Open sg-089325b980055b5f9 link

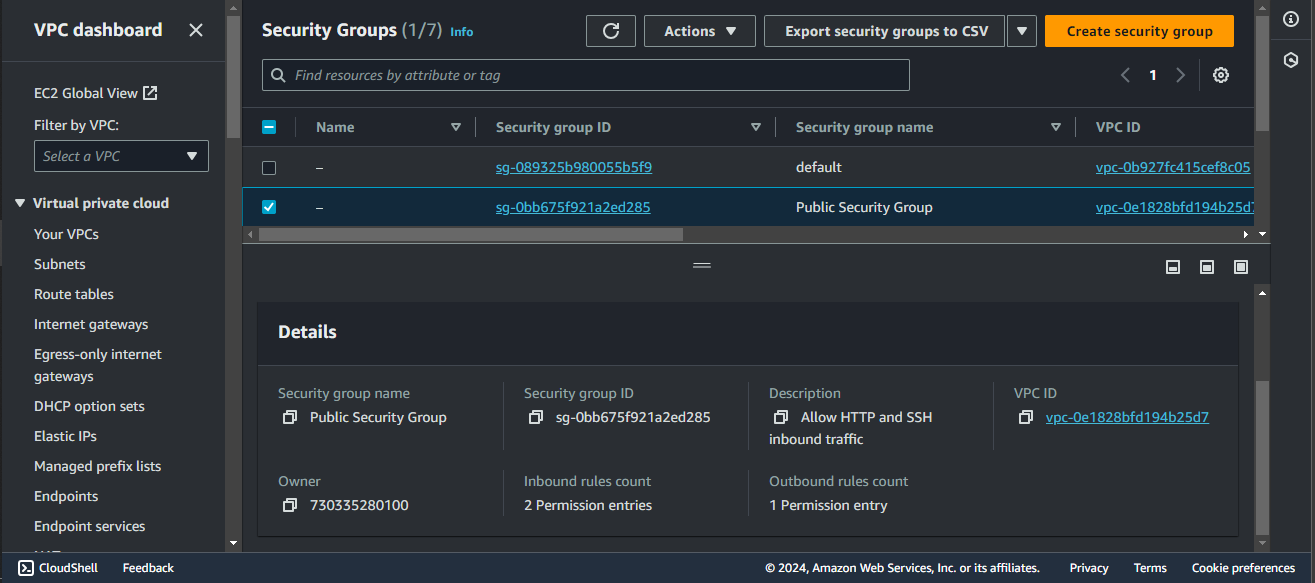point(574,167)
